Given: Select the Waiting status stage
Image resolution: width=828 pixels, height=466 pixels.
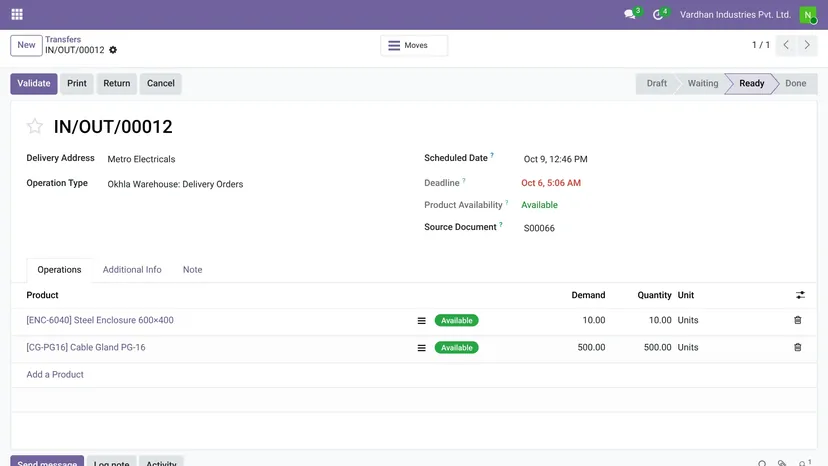Looking at the screenshot, I should (703, 83).
